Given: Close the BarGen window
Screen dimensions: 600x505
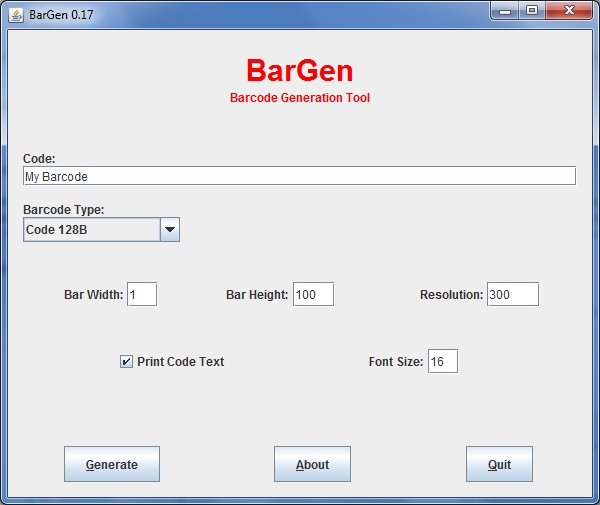Looking at the screenshot, I should [569, 11].
